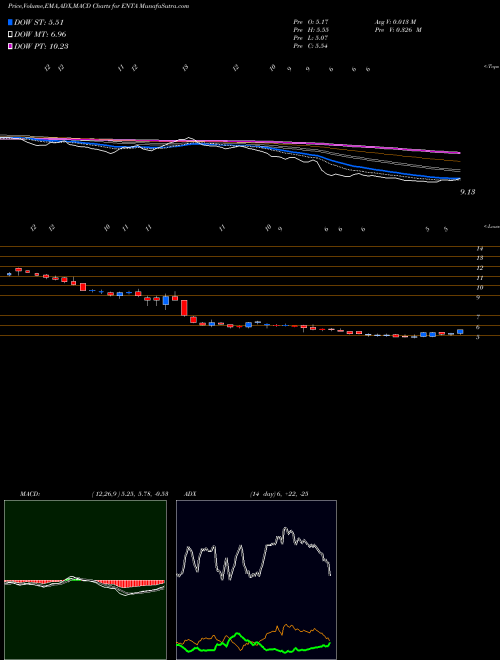
Task: Click the 'Pre L: 5.07' low value
Action: [311, 38]
